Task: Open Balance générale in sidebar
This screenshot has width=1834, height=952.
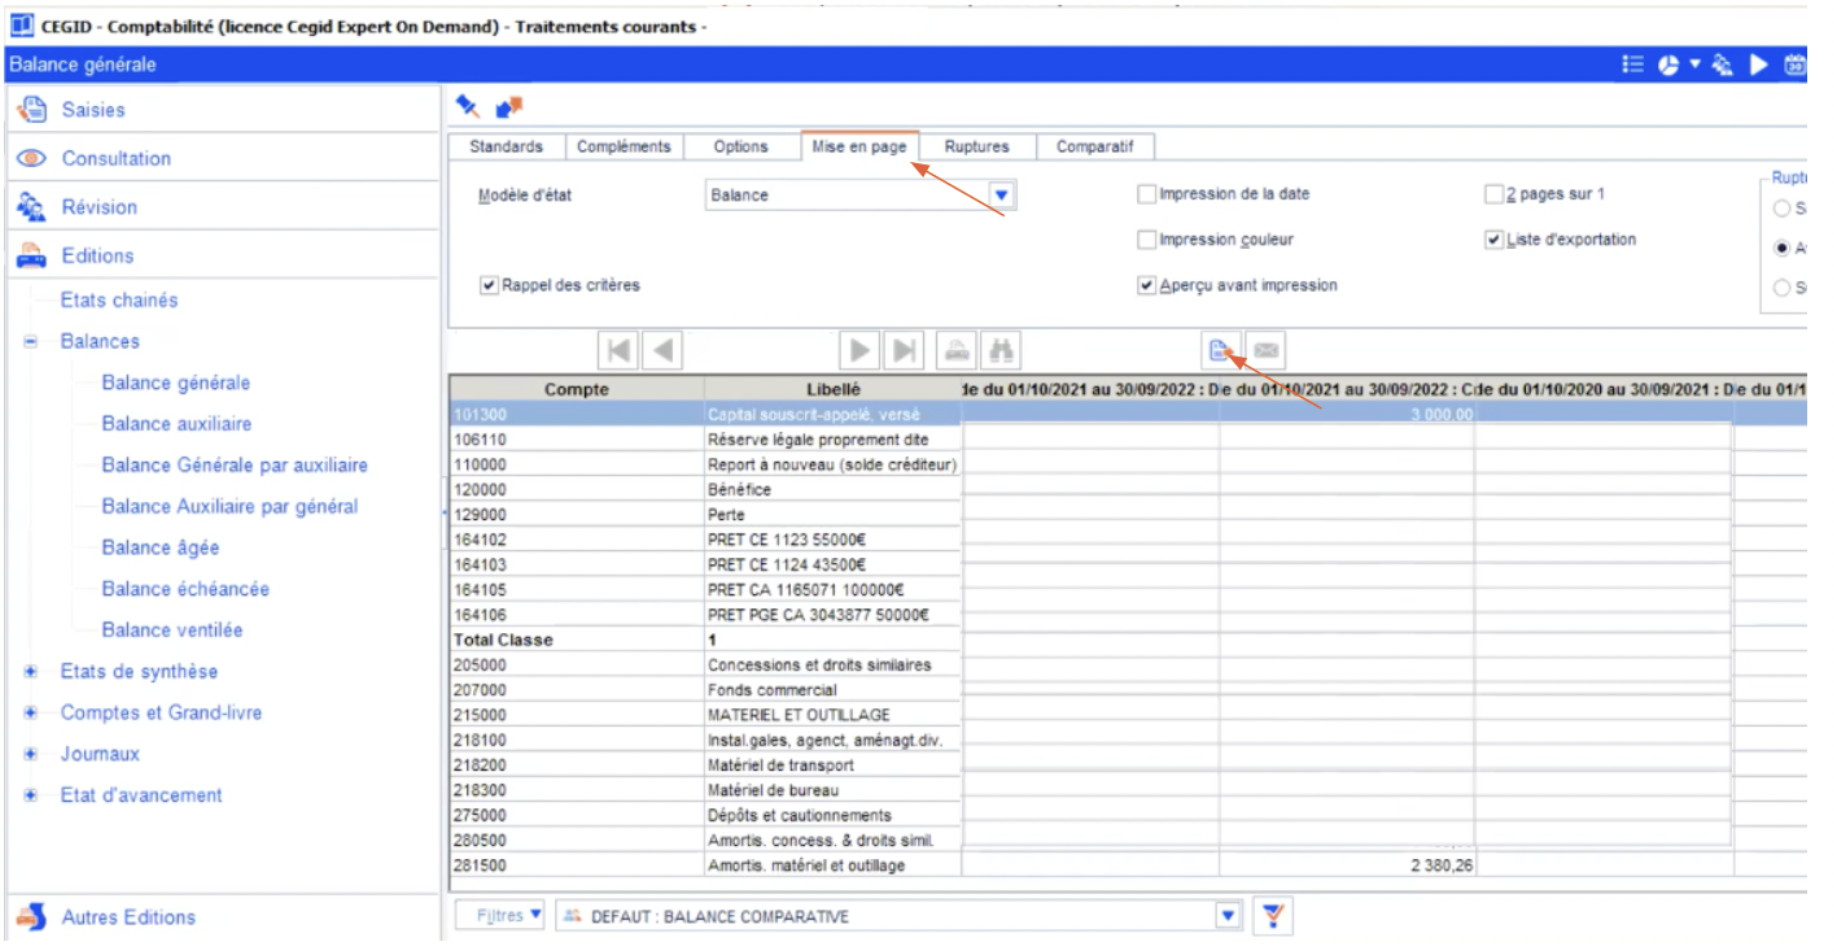Action: [176, 383]
